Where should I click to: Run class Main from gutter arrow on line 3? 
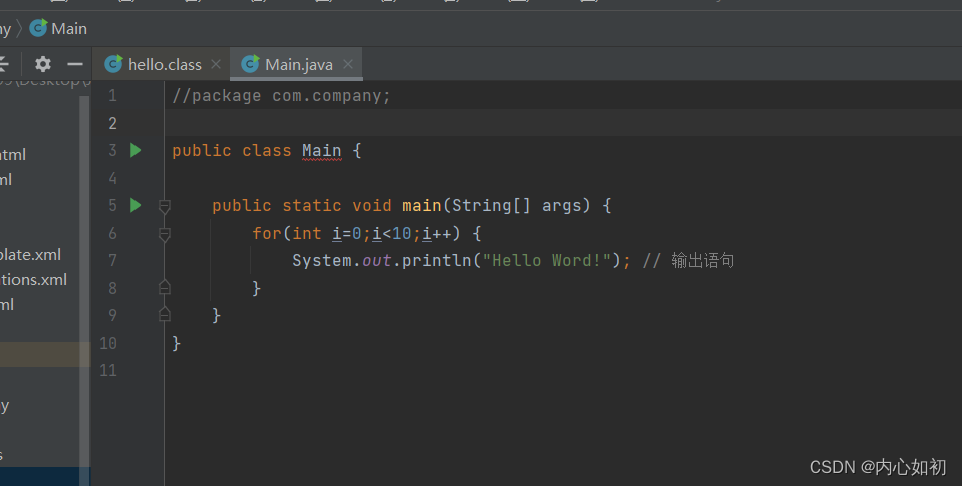[136, 150]
